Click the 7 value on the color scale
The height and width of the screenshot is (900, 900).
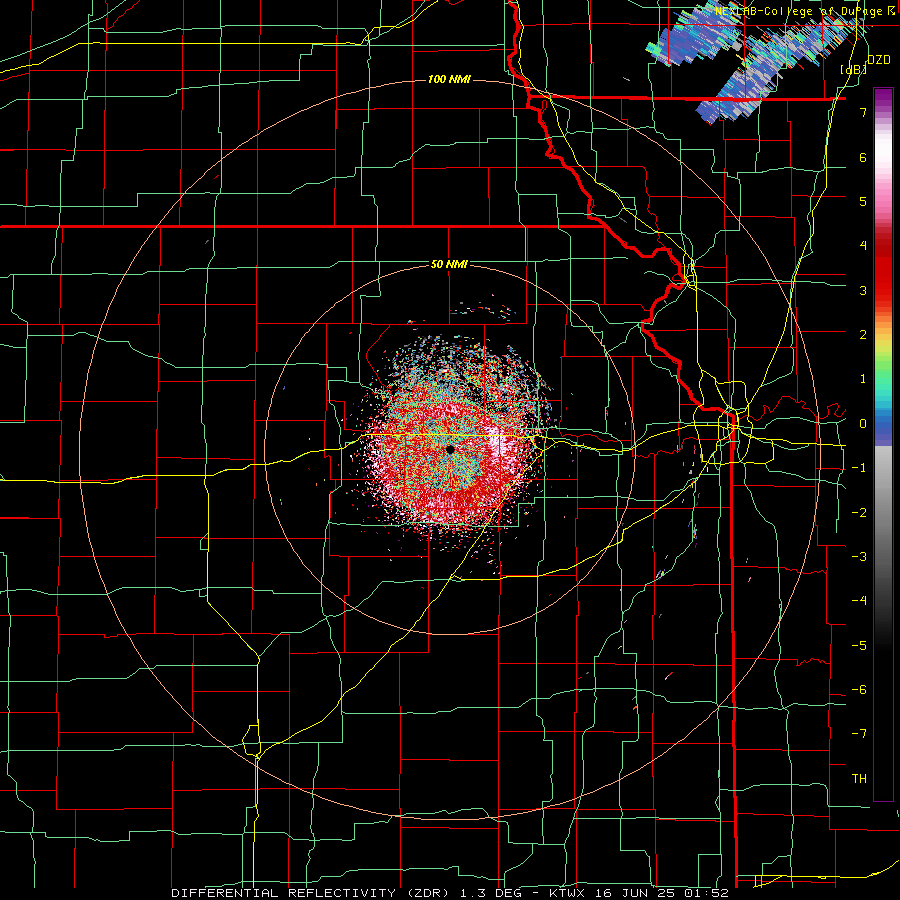click(863, 112)
